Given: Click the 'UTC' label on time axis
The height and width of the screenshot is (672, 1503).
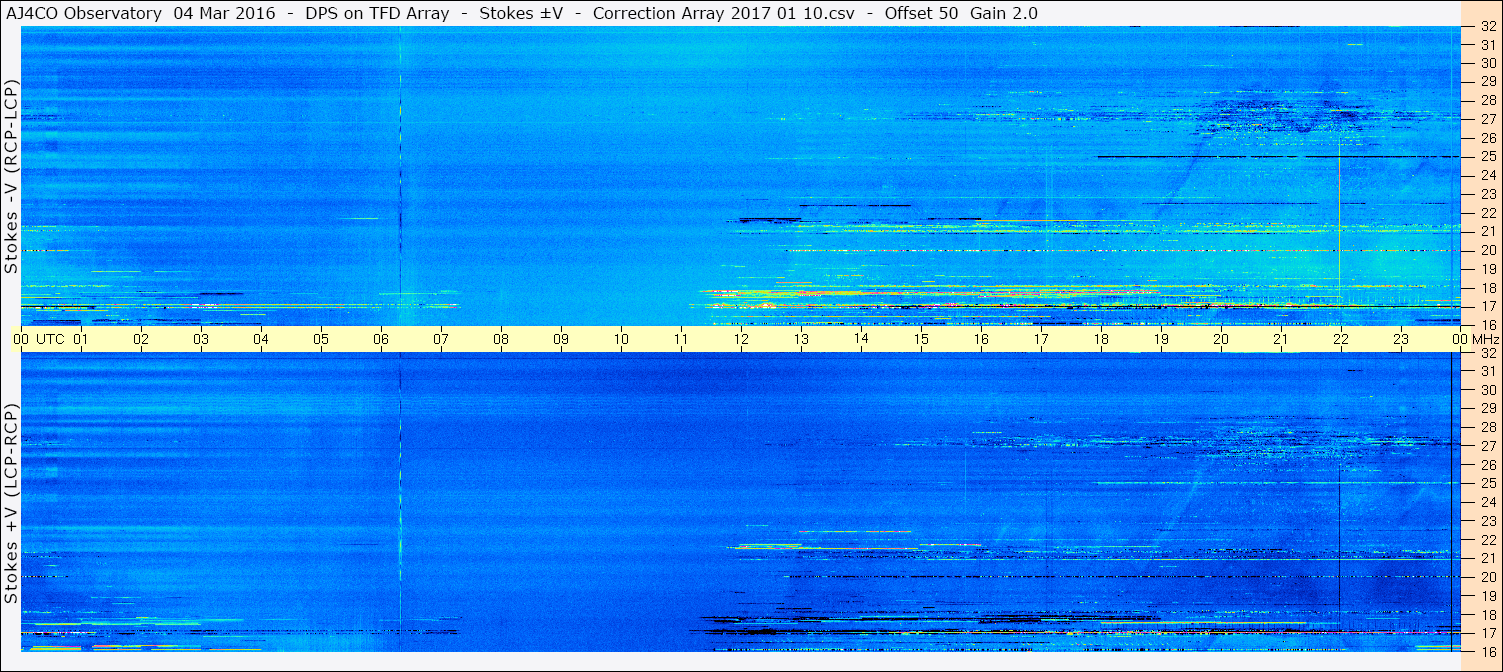Looking at the screenshot, I should click(50, 339).
